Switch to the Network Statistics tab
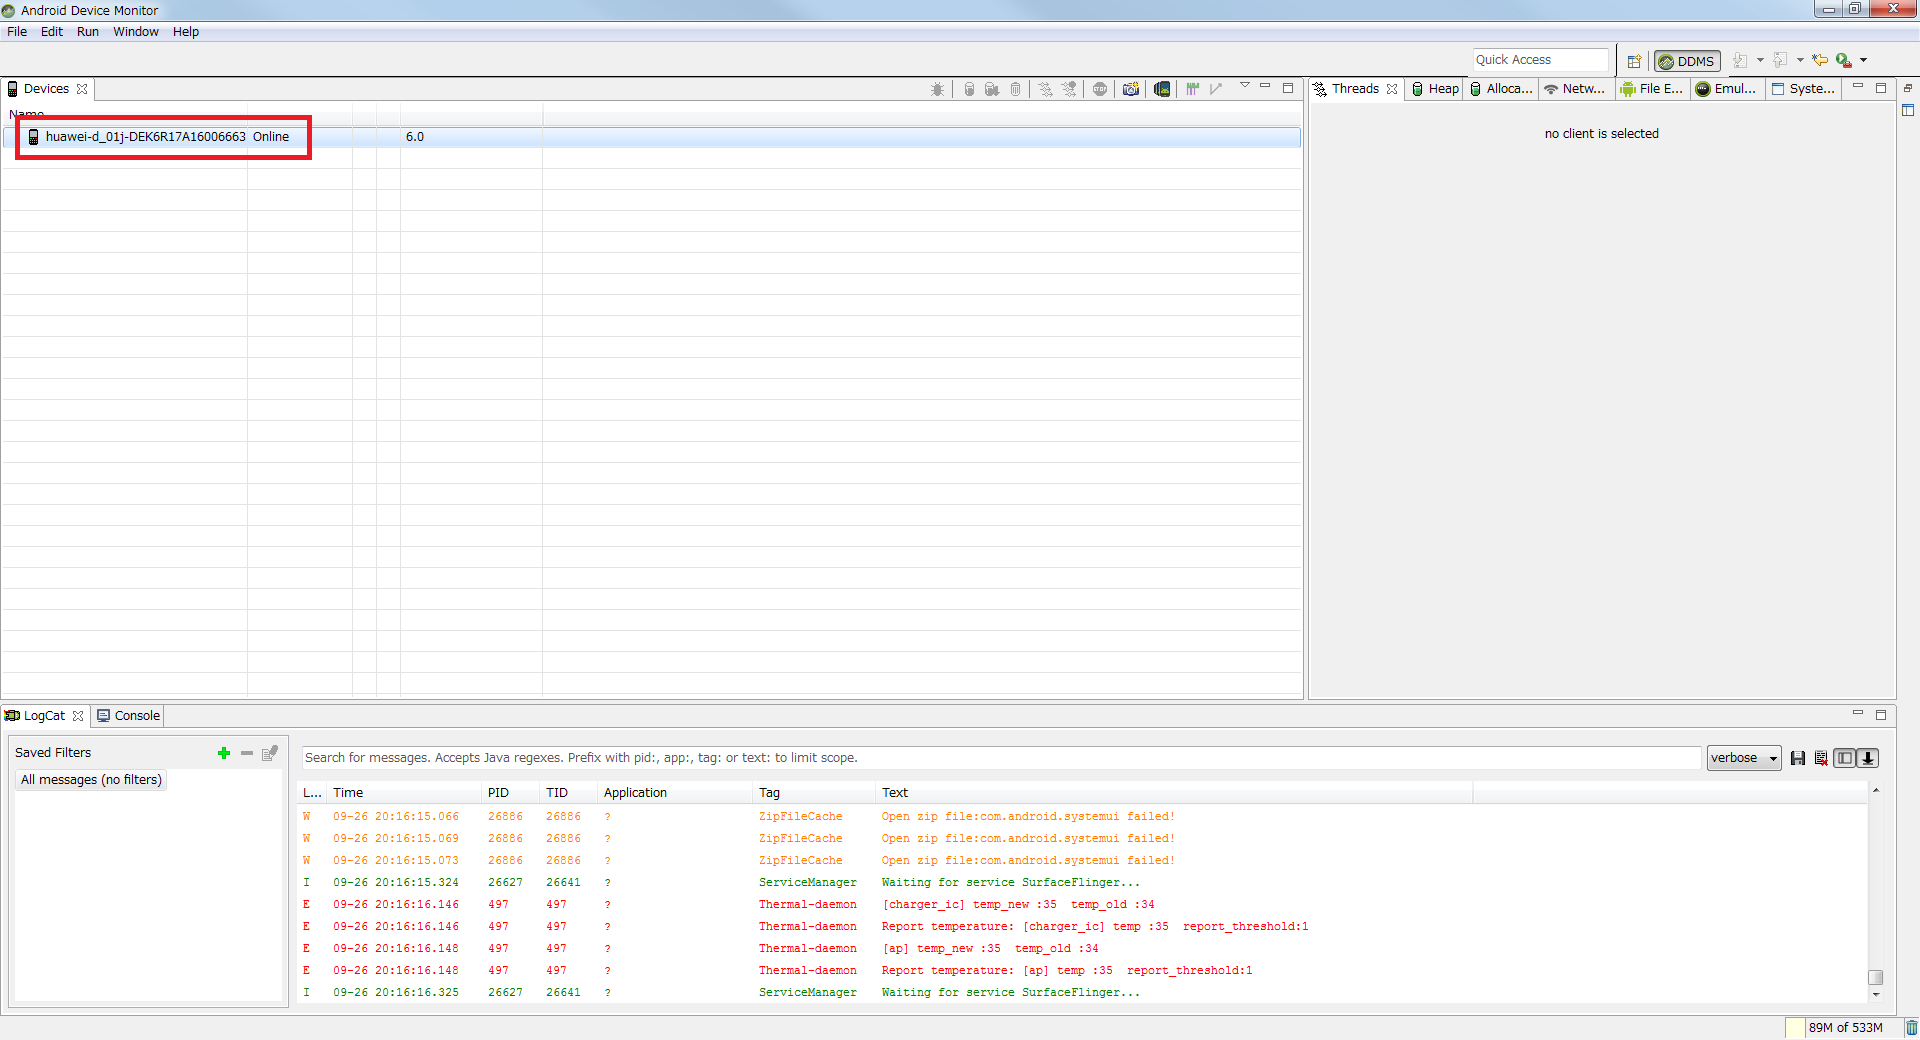This screenshot has width=1920, height=1040. 1575,89
